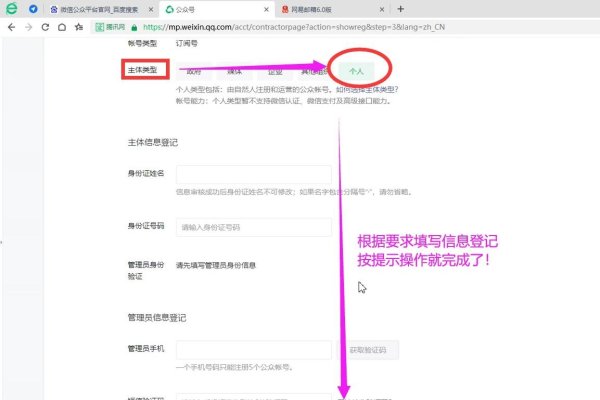Click the 身份证号码 input field

254,227
